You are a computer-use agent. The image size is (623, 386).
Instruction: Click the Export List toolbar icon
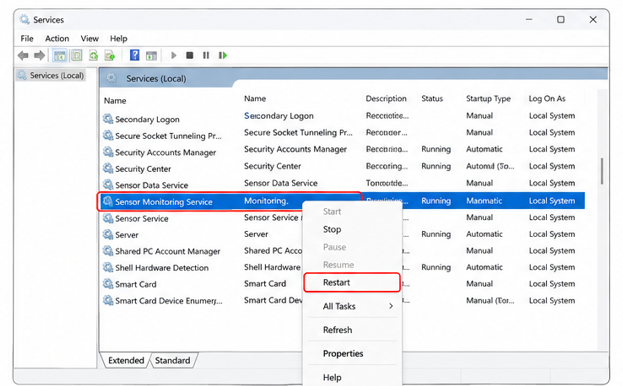point(110,55)
